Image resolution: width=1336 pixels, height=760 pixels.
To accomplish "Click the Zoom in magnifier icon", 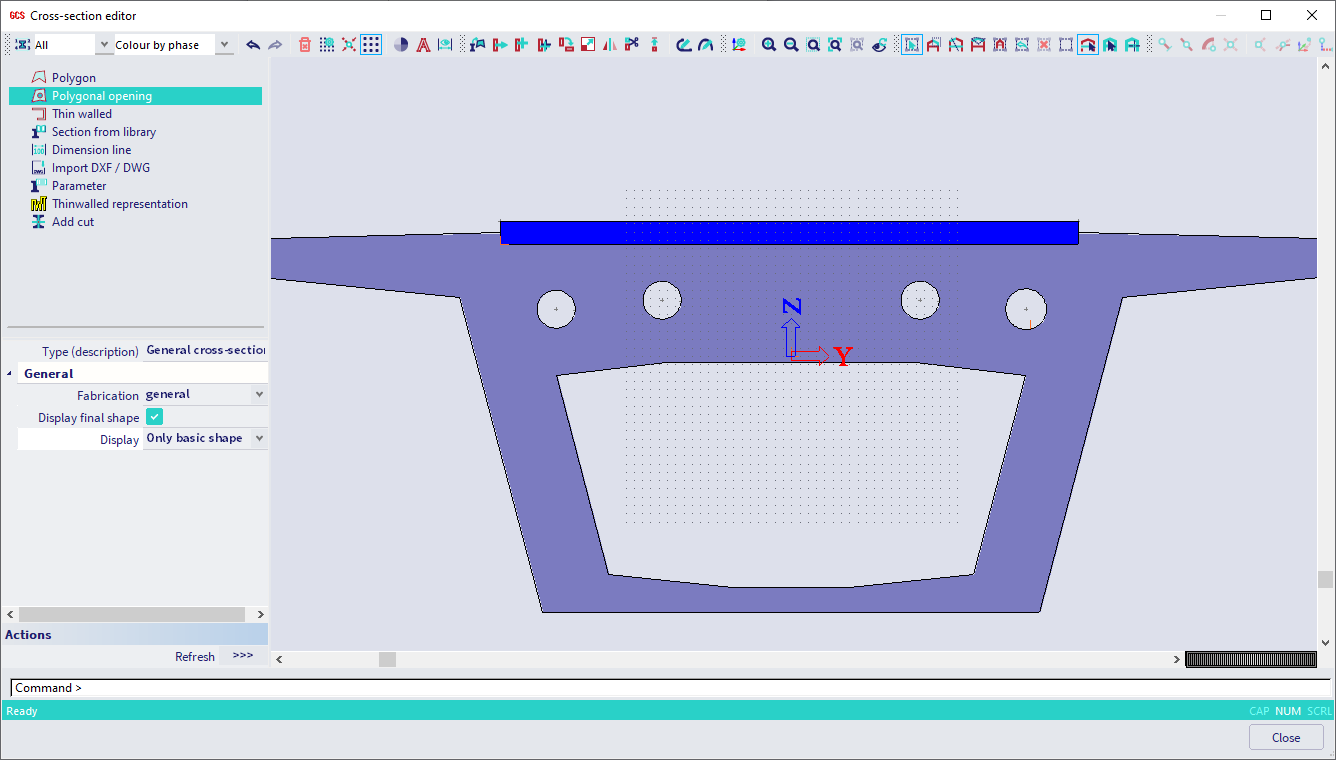I will 769,45.
